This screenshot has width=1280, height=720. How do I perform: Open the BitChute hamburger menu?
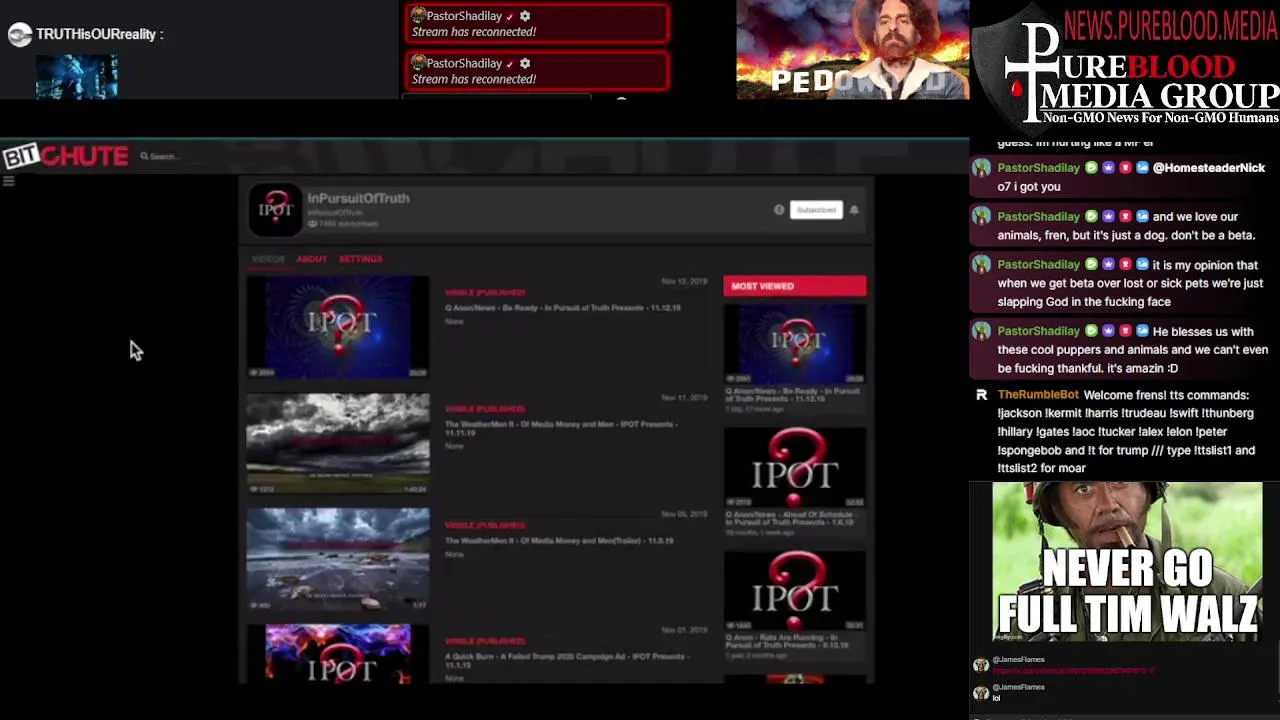click(8, 181)
